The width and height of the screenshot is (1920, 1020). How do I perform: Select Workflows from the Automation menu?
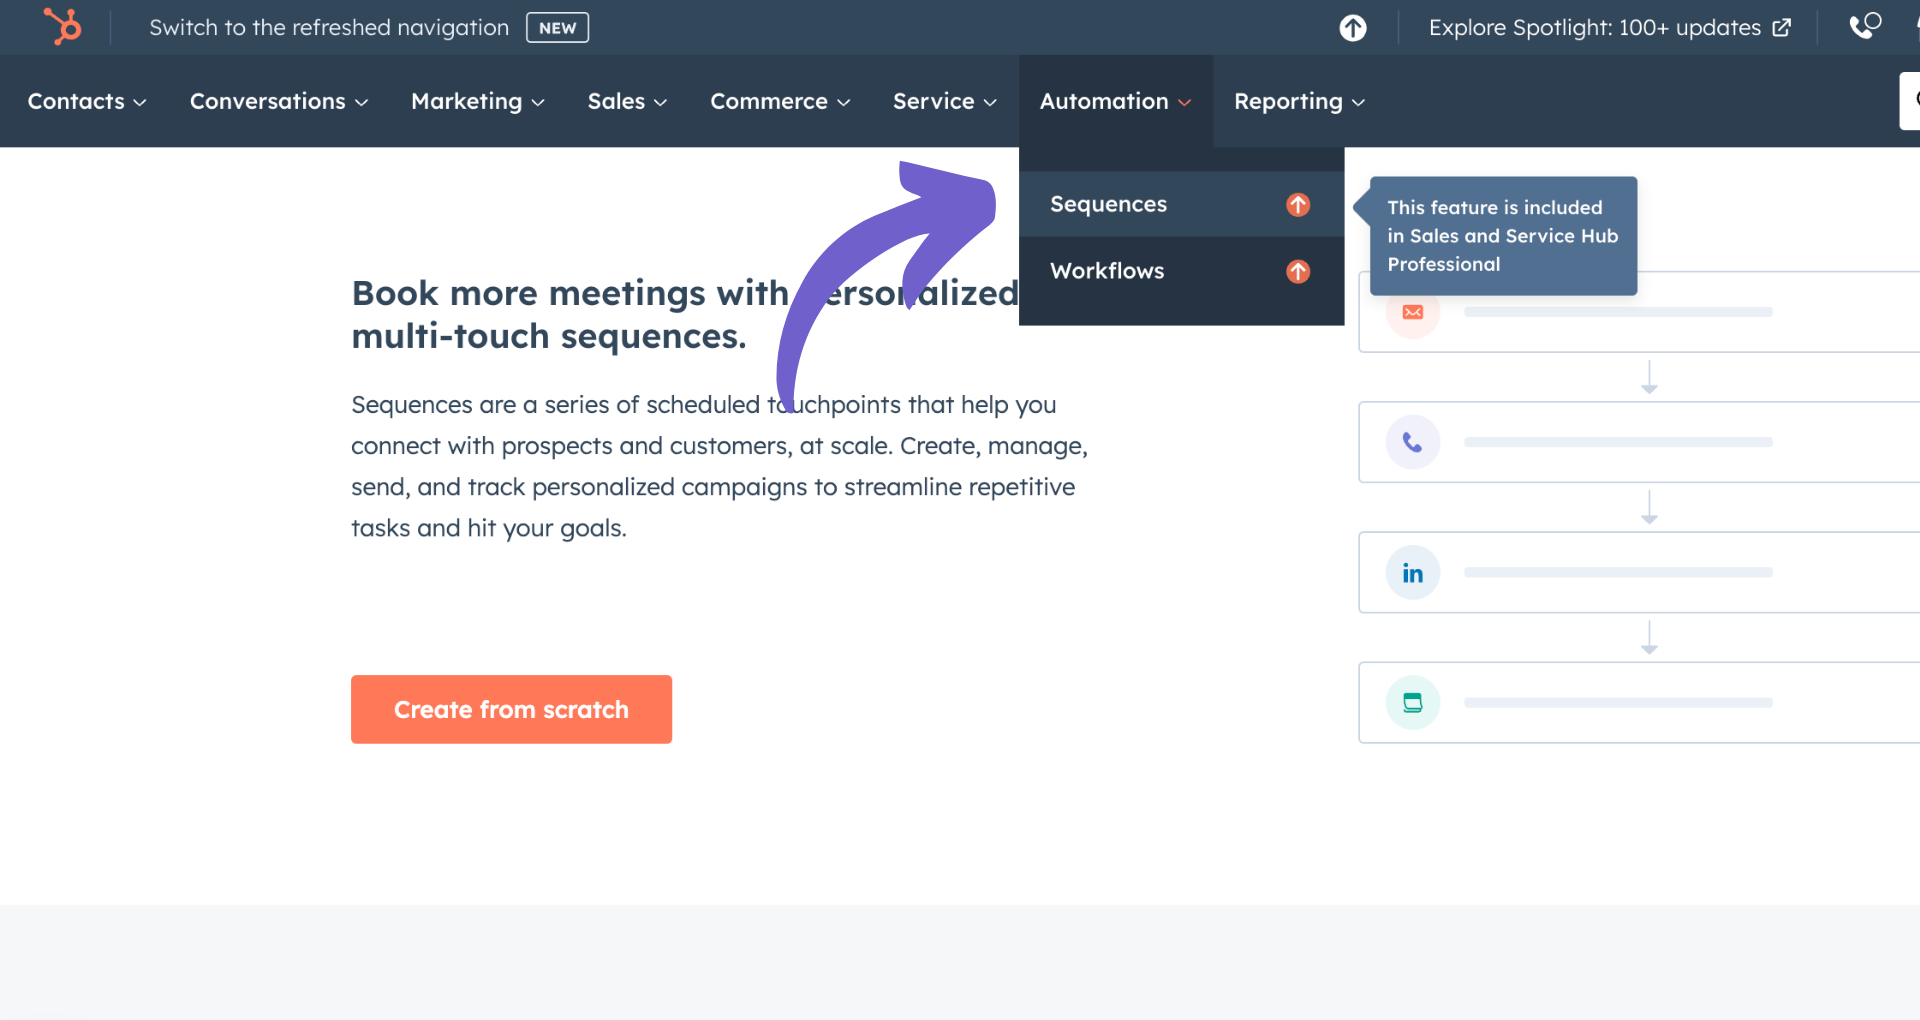(x=1106, y=271)
